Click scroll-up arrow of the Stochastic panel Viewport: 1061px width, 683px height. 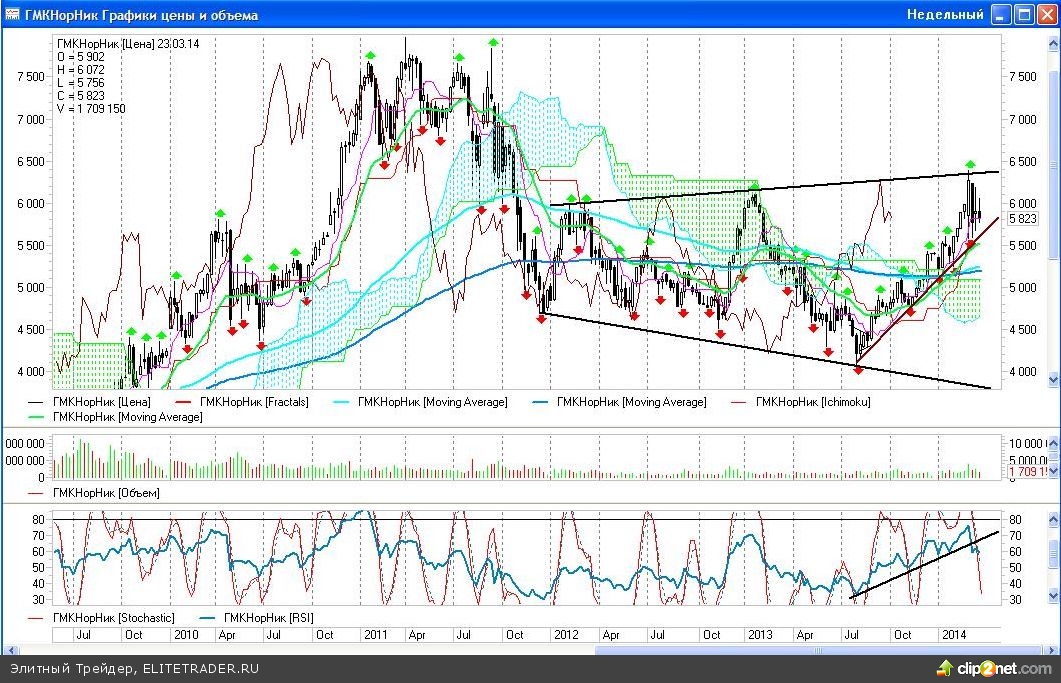[1052, 518]
